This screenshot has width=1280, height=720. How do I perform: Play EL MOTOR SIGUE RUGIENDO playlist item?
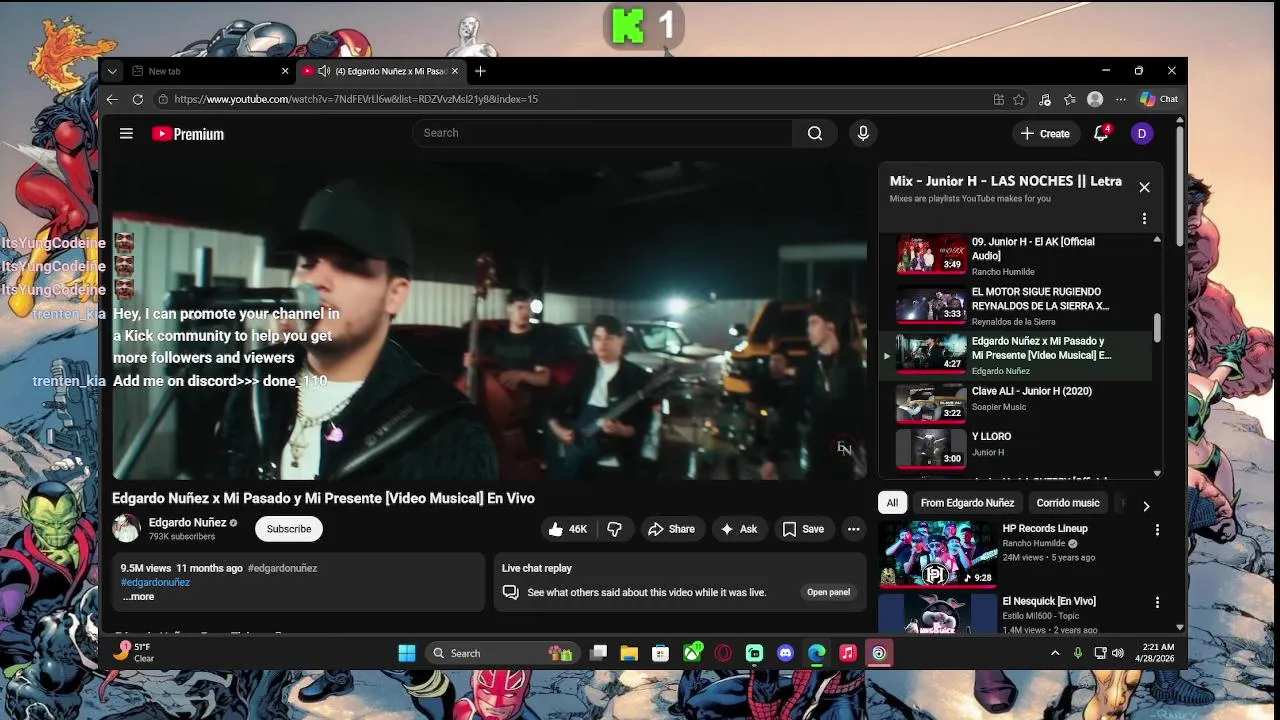tap(1018, 306)
